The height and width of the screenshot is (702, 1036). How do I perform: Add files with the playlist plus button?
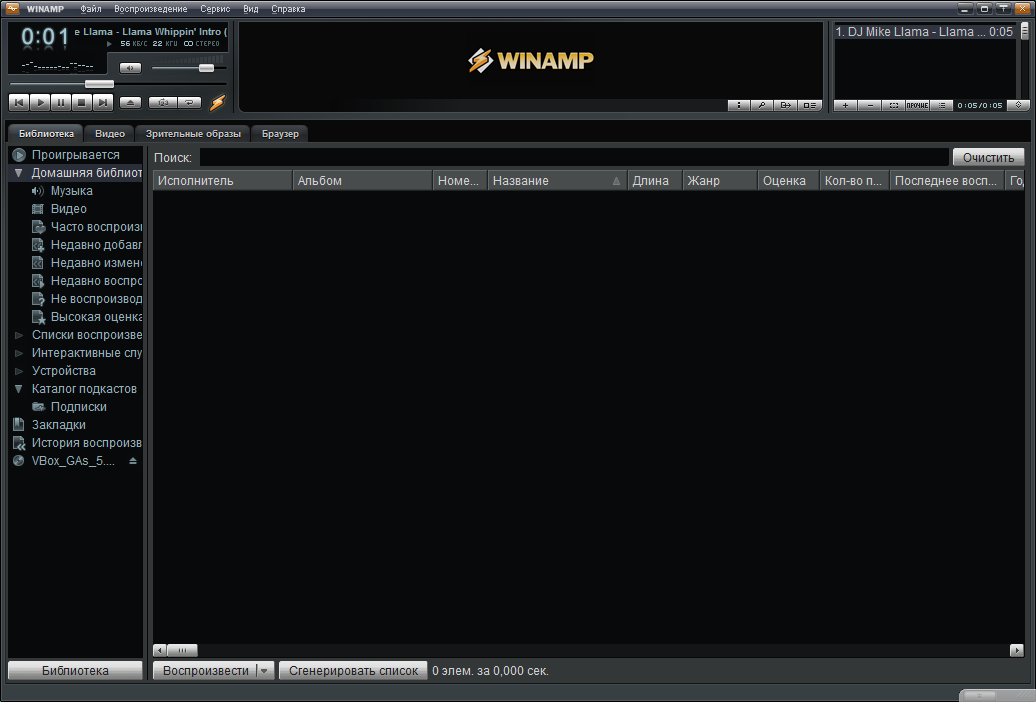click(x=846, y=105)
